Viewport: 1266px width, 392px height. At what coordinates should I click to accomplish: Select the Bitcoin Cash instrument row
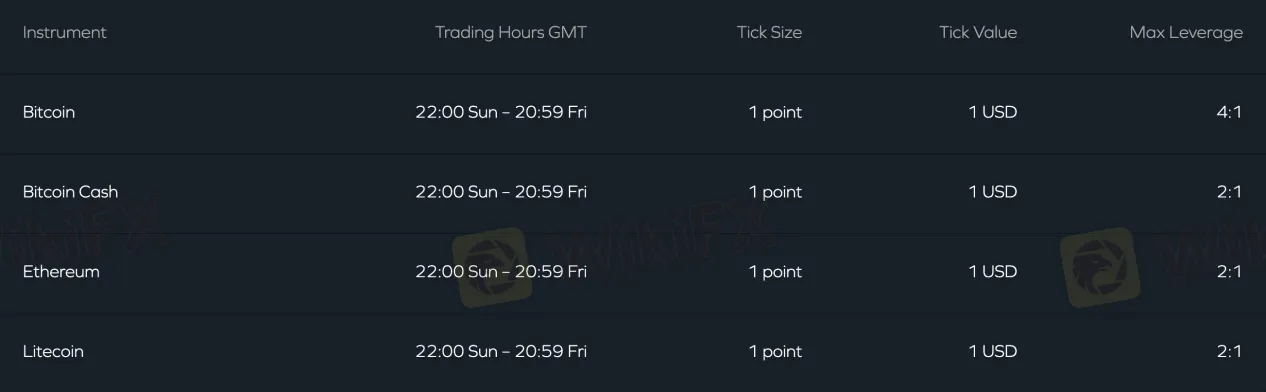[633, 192]
